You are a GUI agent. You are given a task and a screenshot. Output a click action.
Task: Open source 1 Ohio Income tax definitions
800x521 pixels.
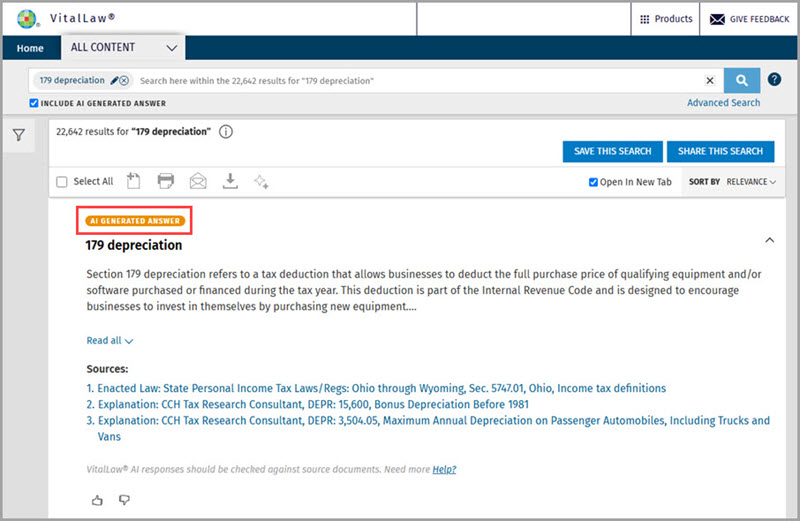click(x=381, y=388)
